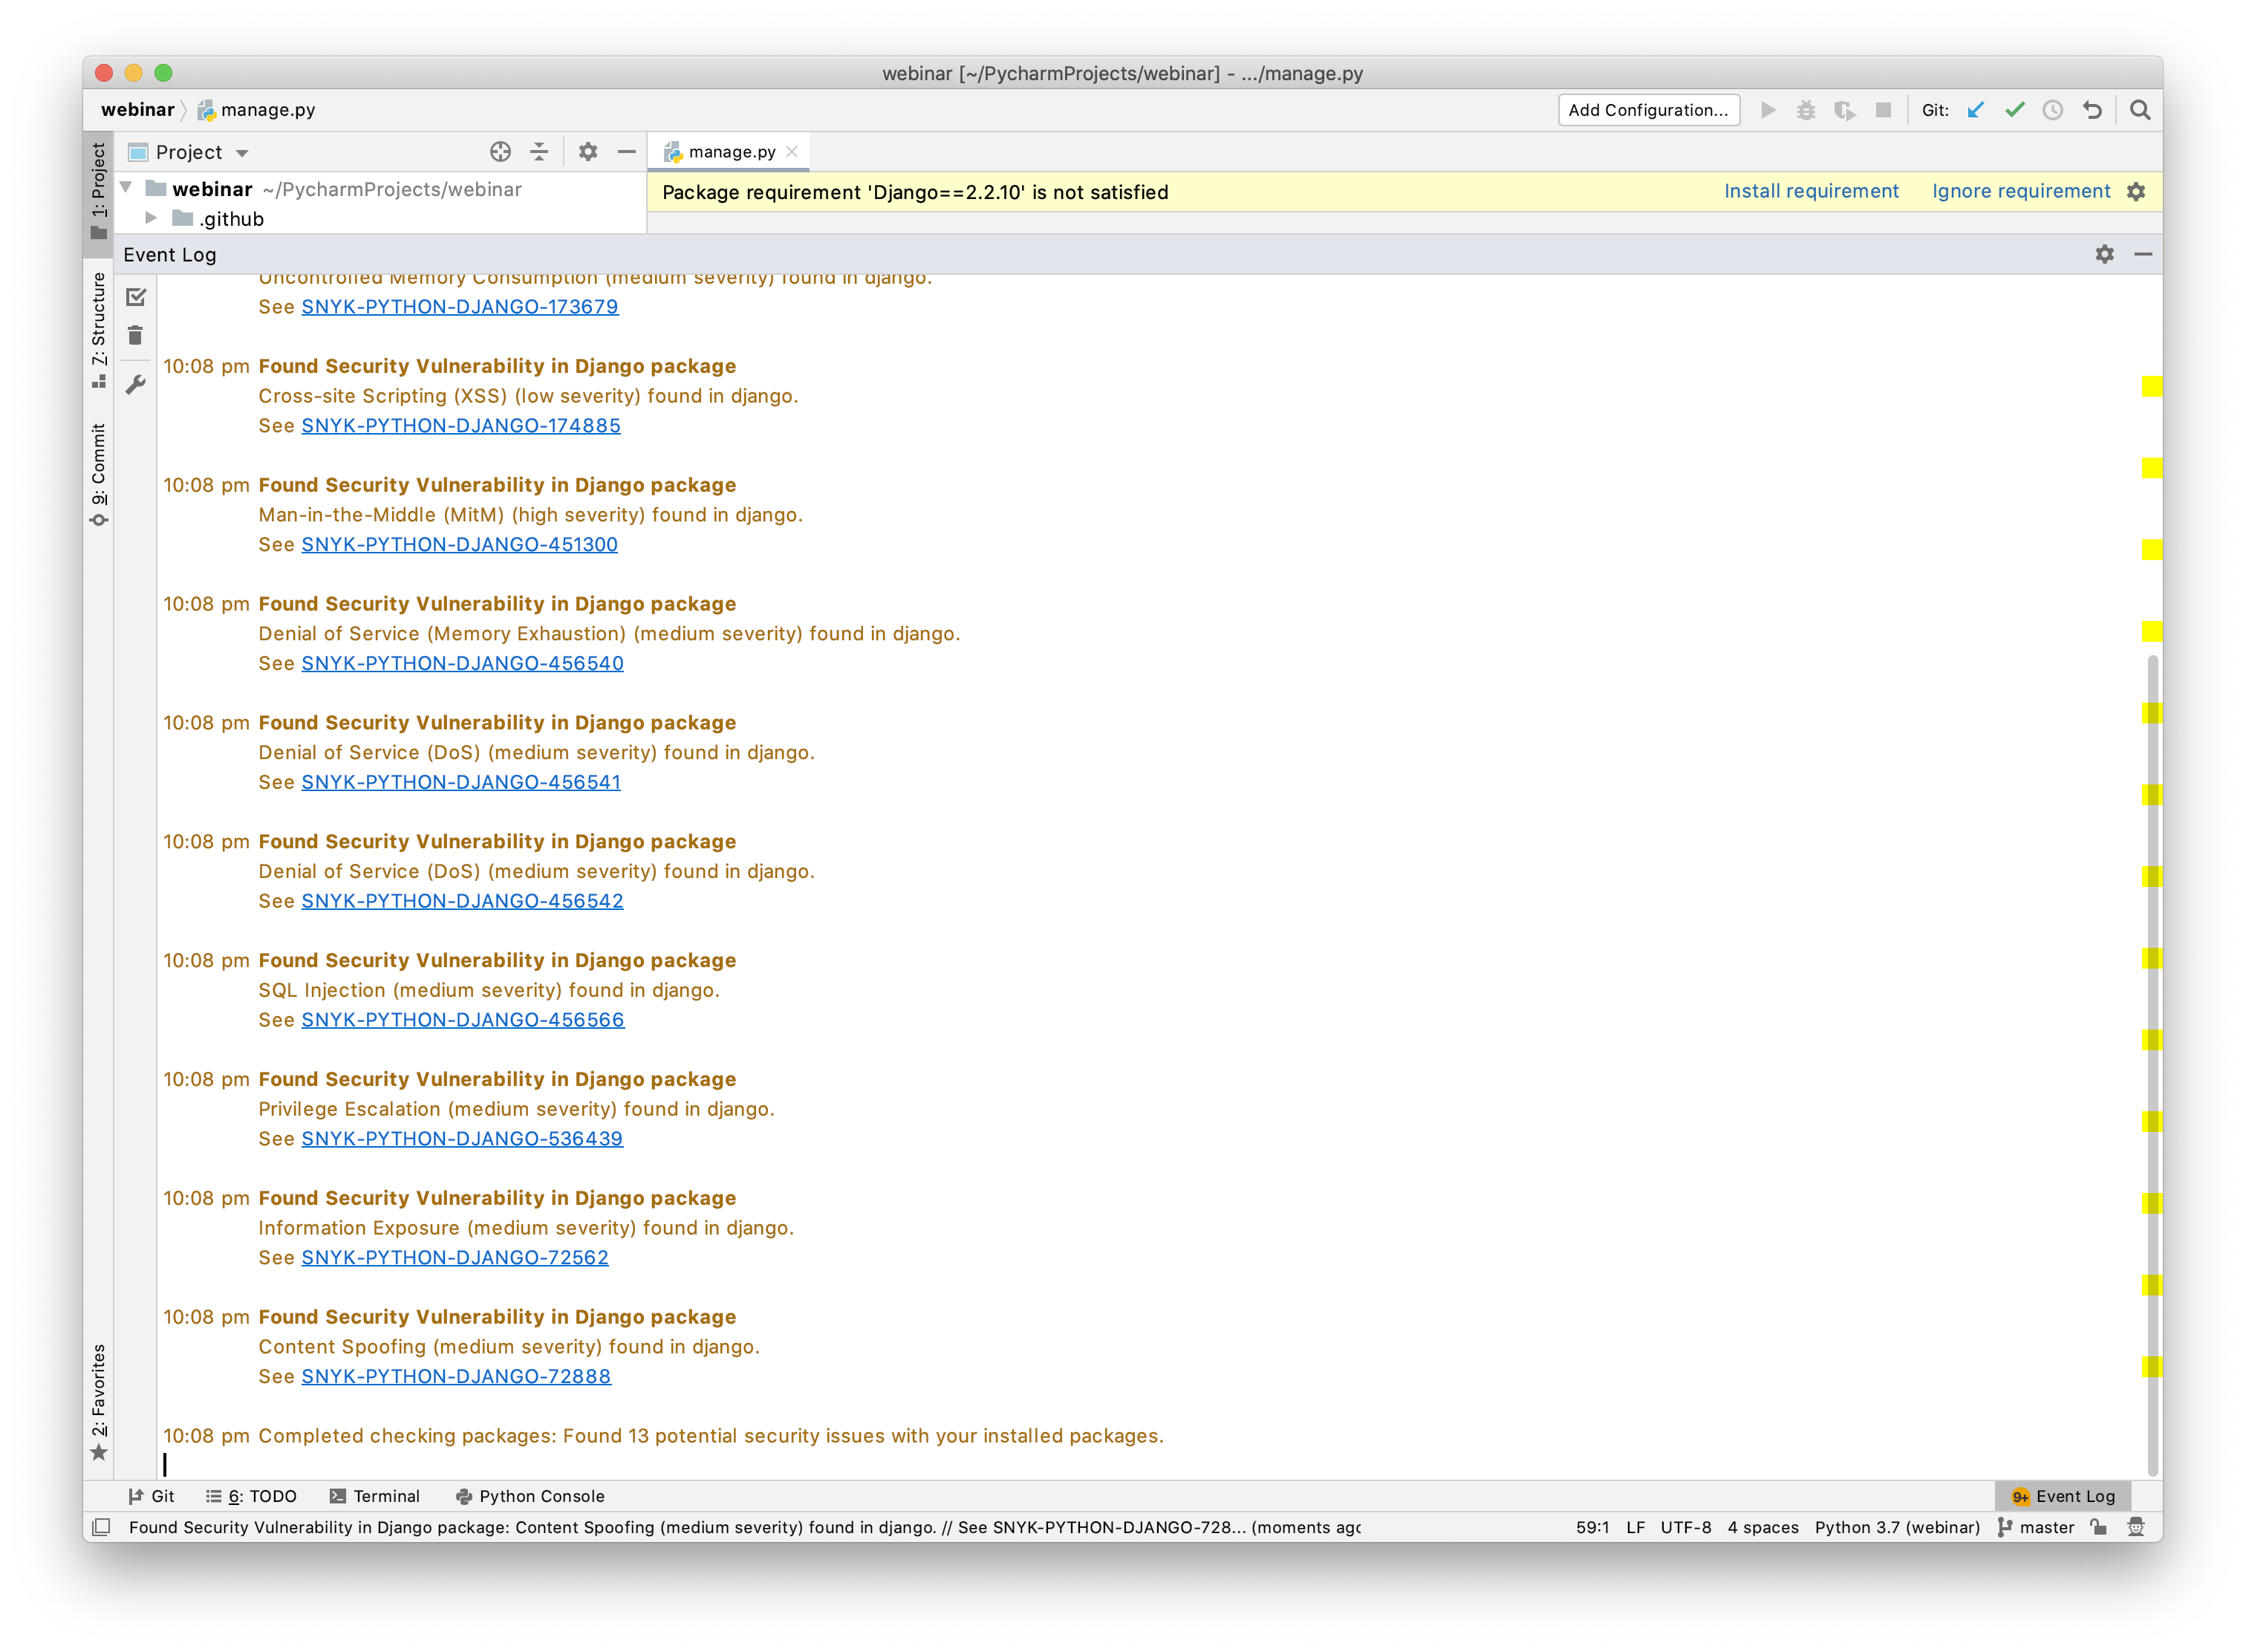Click locate target icon in Project panel
Image resolution: width=2246 pixels, height=1652 pixels.
(x=500, y=152)
